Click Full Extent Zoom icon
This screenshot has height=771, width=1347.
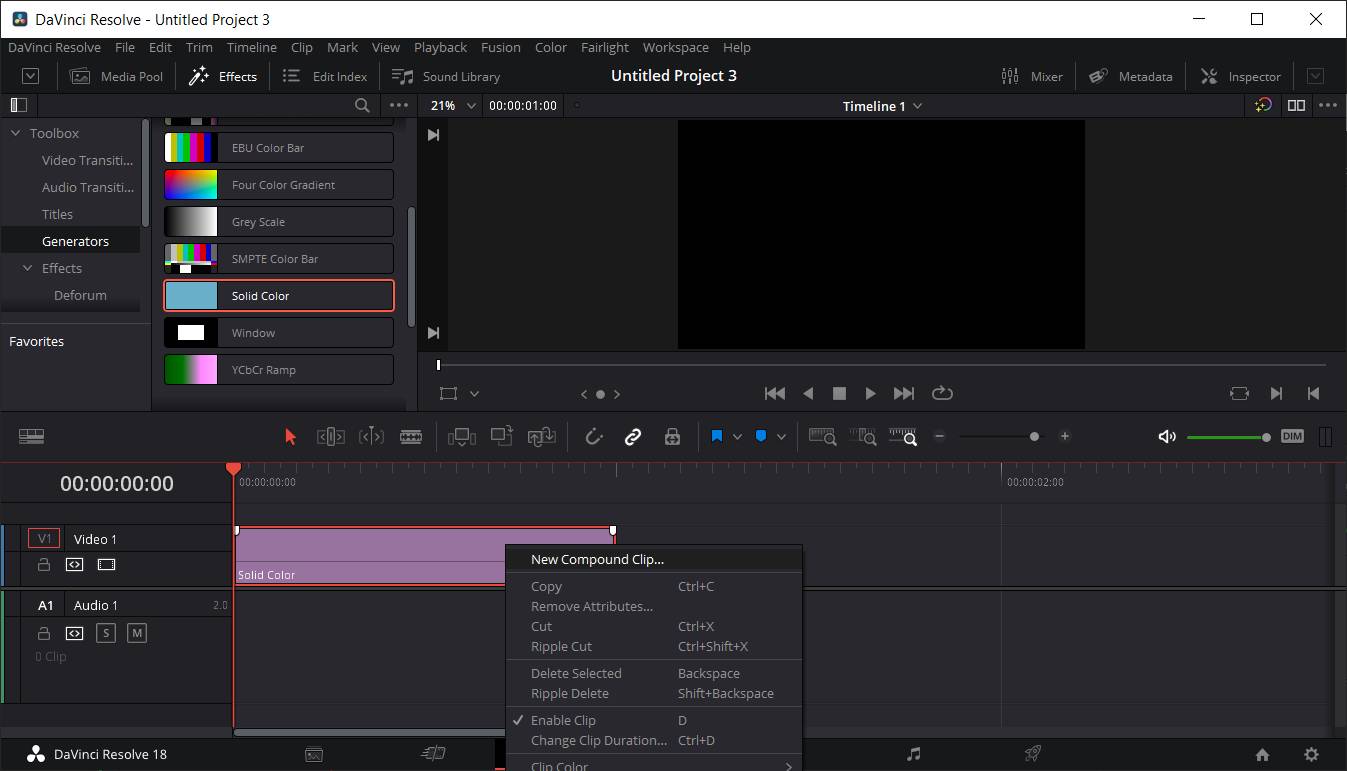coord(822,436)
